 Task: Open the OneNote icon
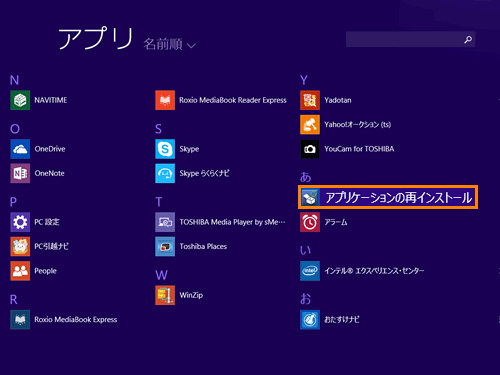click(20, 173)
